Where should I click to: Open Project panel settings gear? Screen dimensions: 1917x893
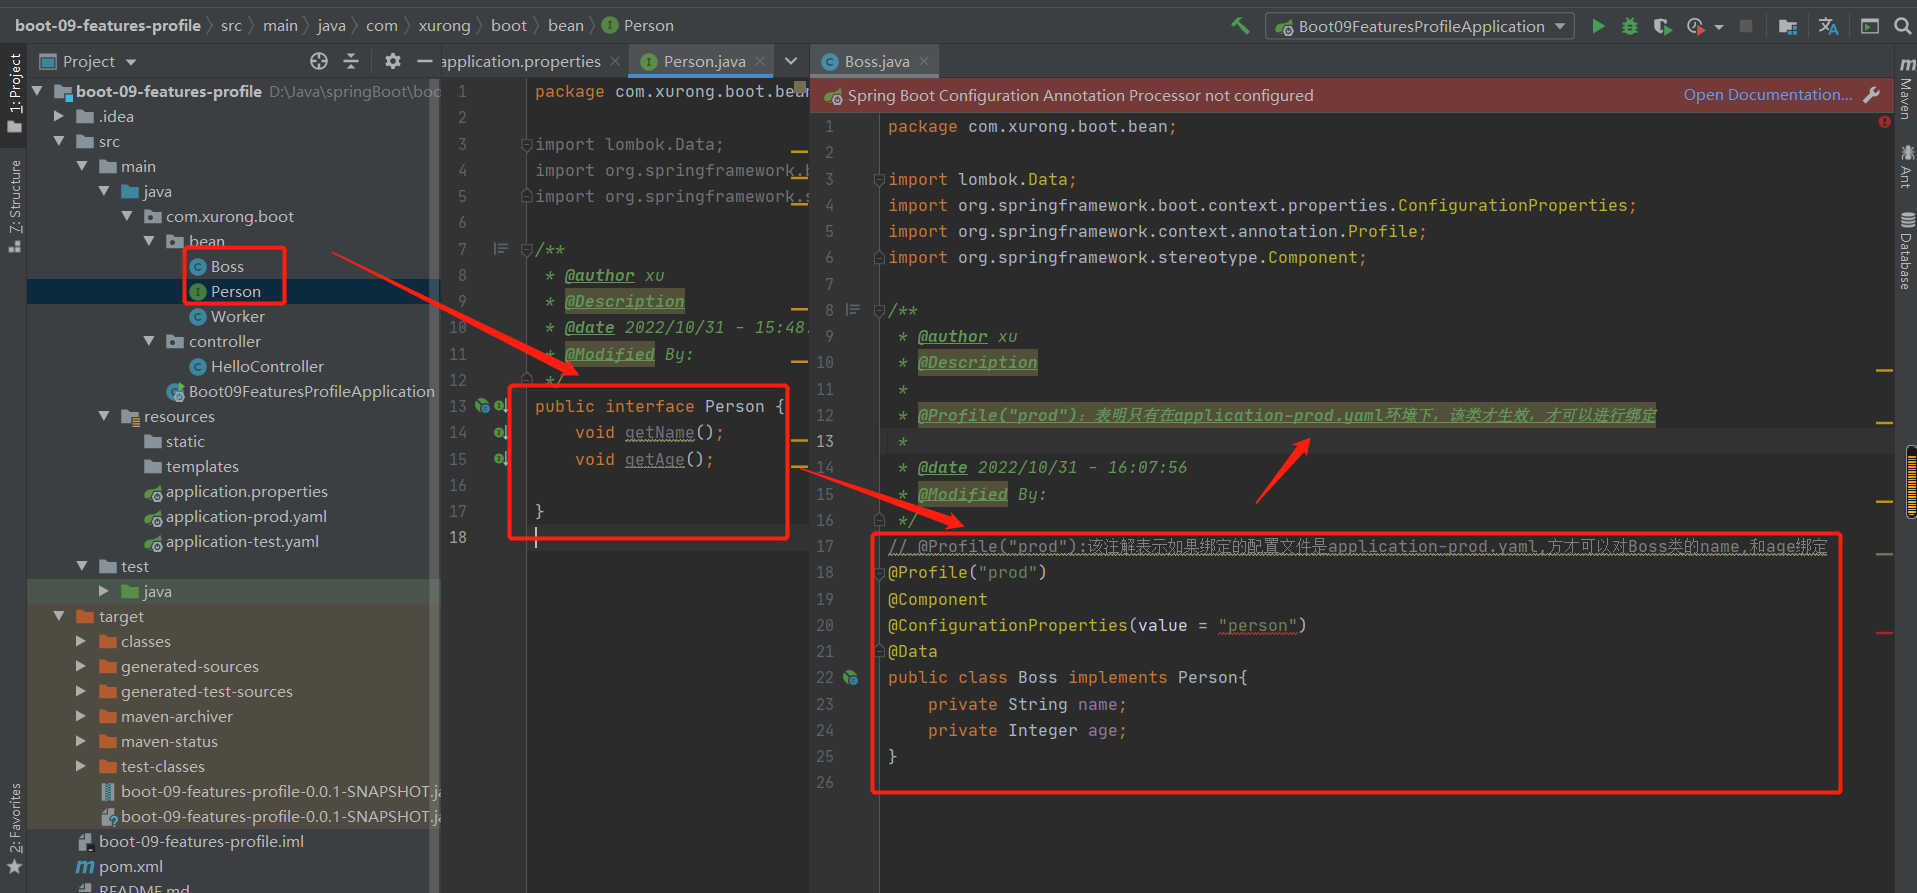pos(393,61)
